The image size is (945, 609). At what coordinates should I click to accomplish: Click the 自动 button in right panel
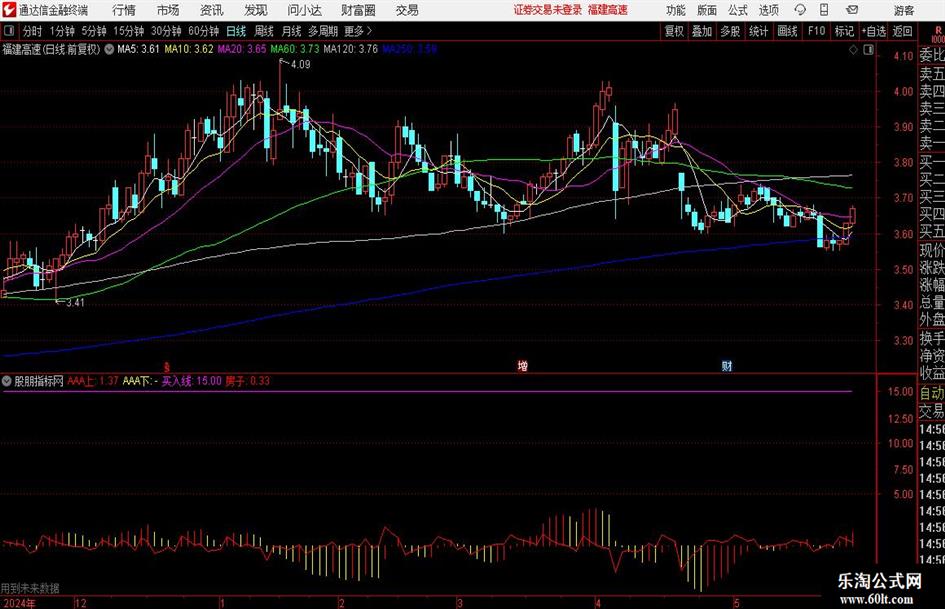coord(931,393)
